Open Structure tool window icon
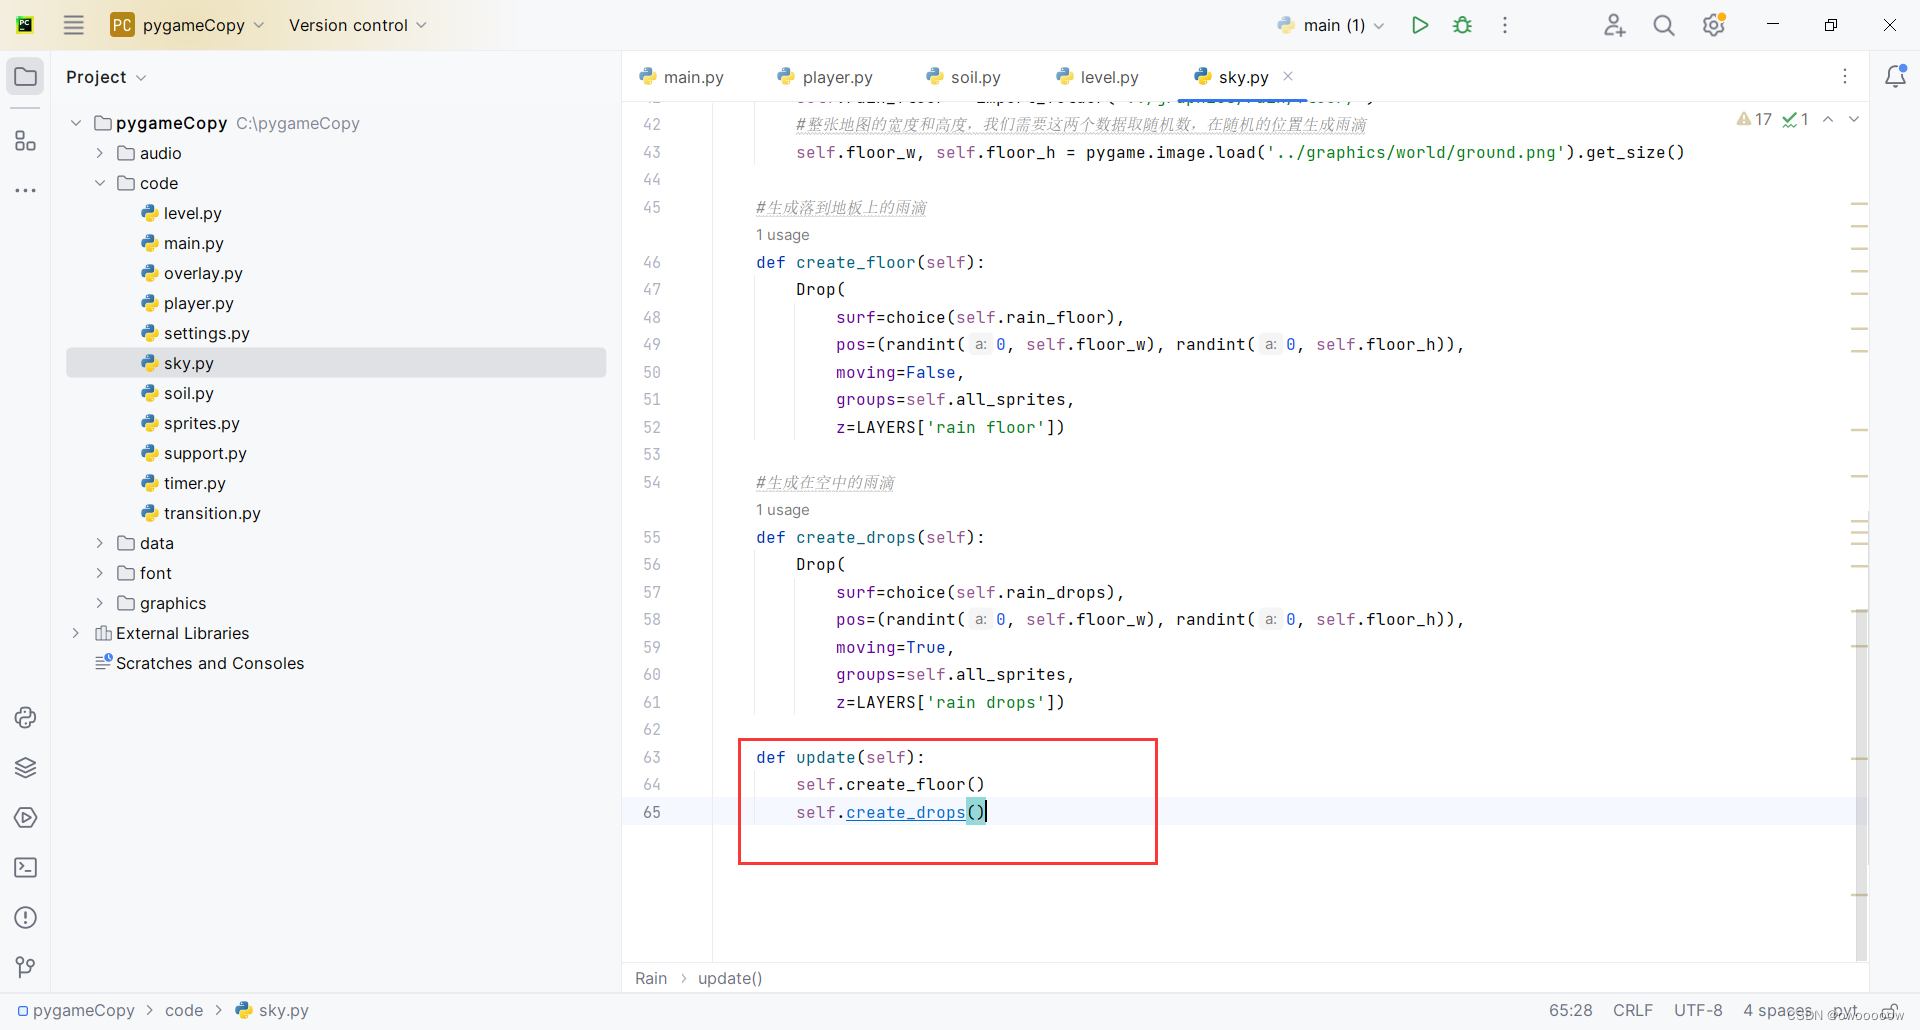 [26, 141]
